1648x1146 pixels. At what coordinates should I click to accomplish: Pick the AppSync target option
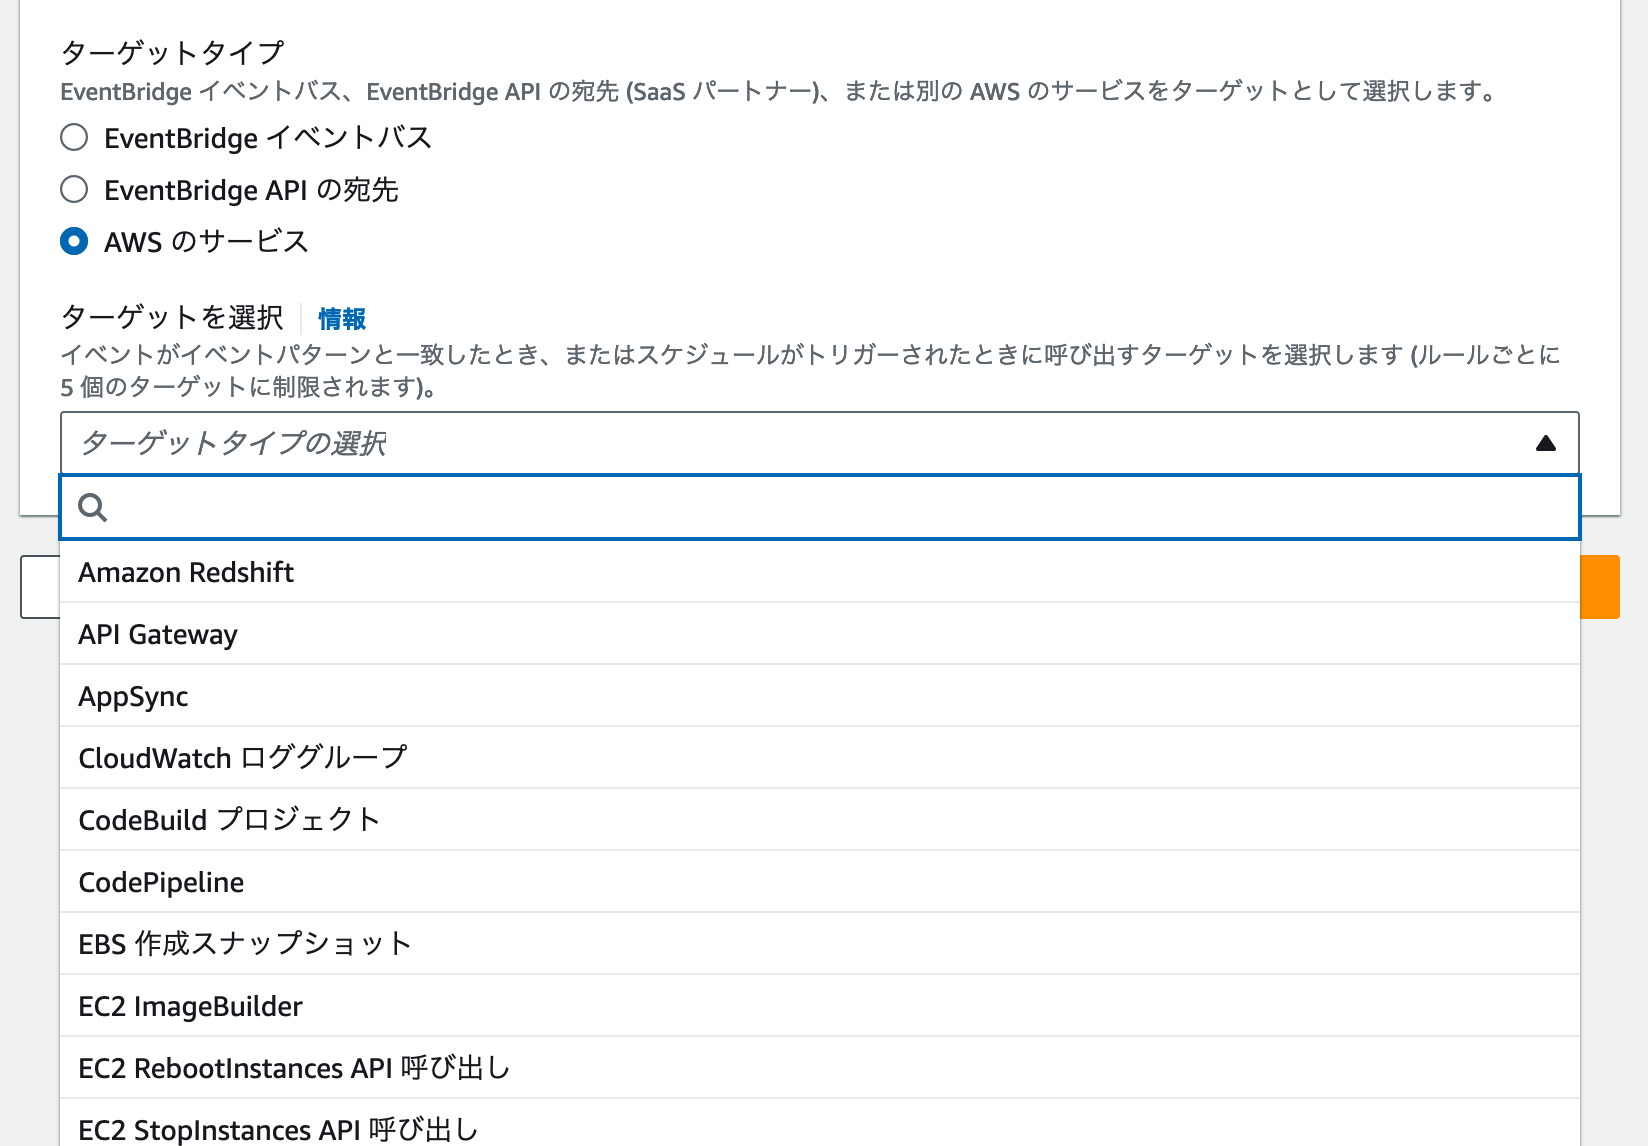tap(820, 696)
